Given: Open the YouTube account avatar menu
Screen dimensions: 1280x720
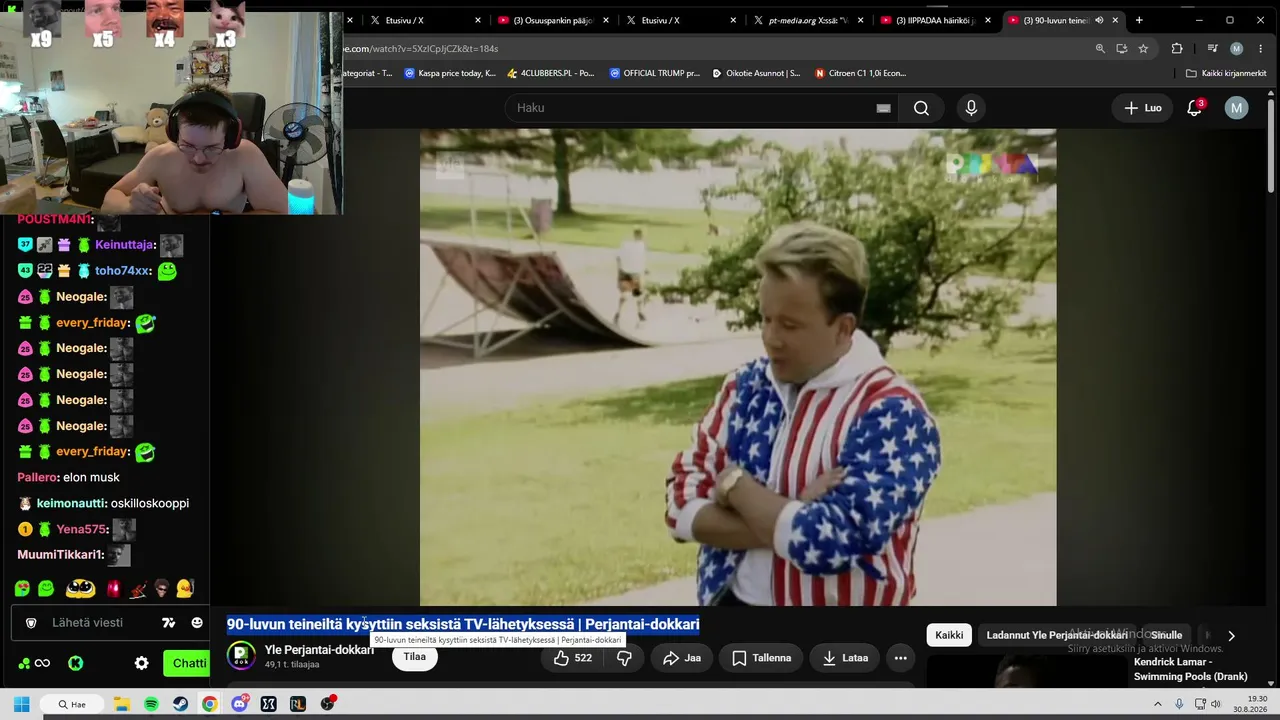Looking at the screenshot, I should [x=1237, y=108].
